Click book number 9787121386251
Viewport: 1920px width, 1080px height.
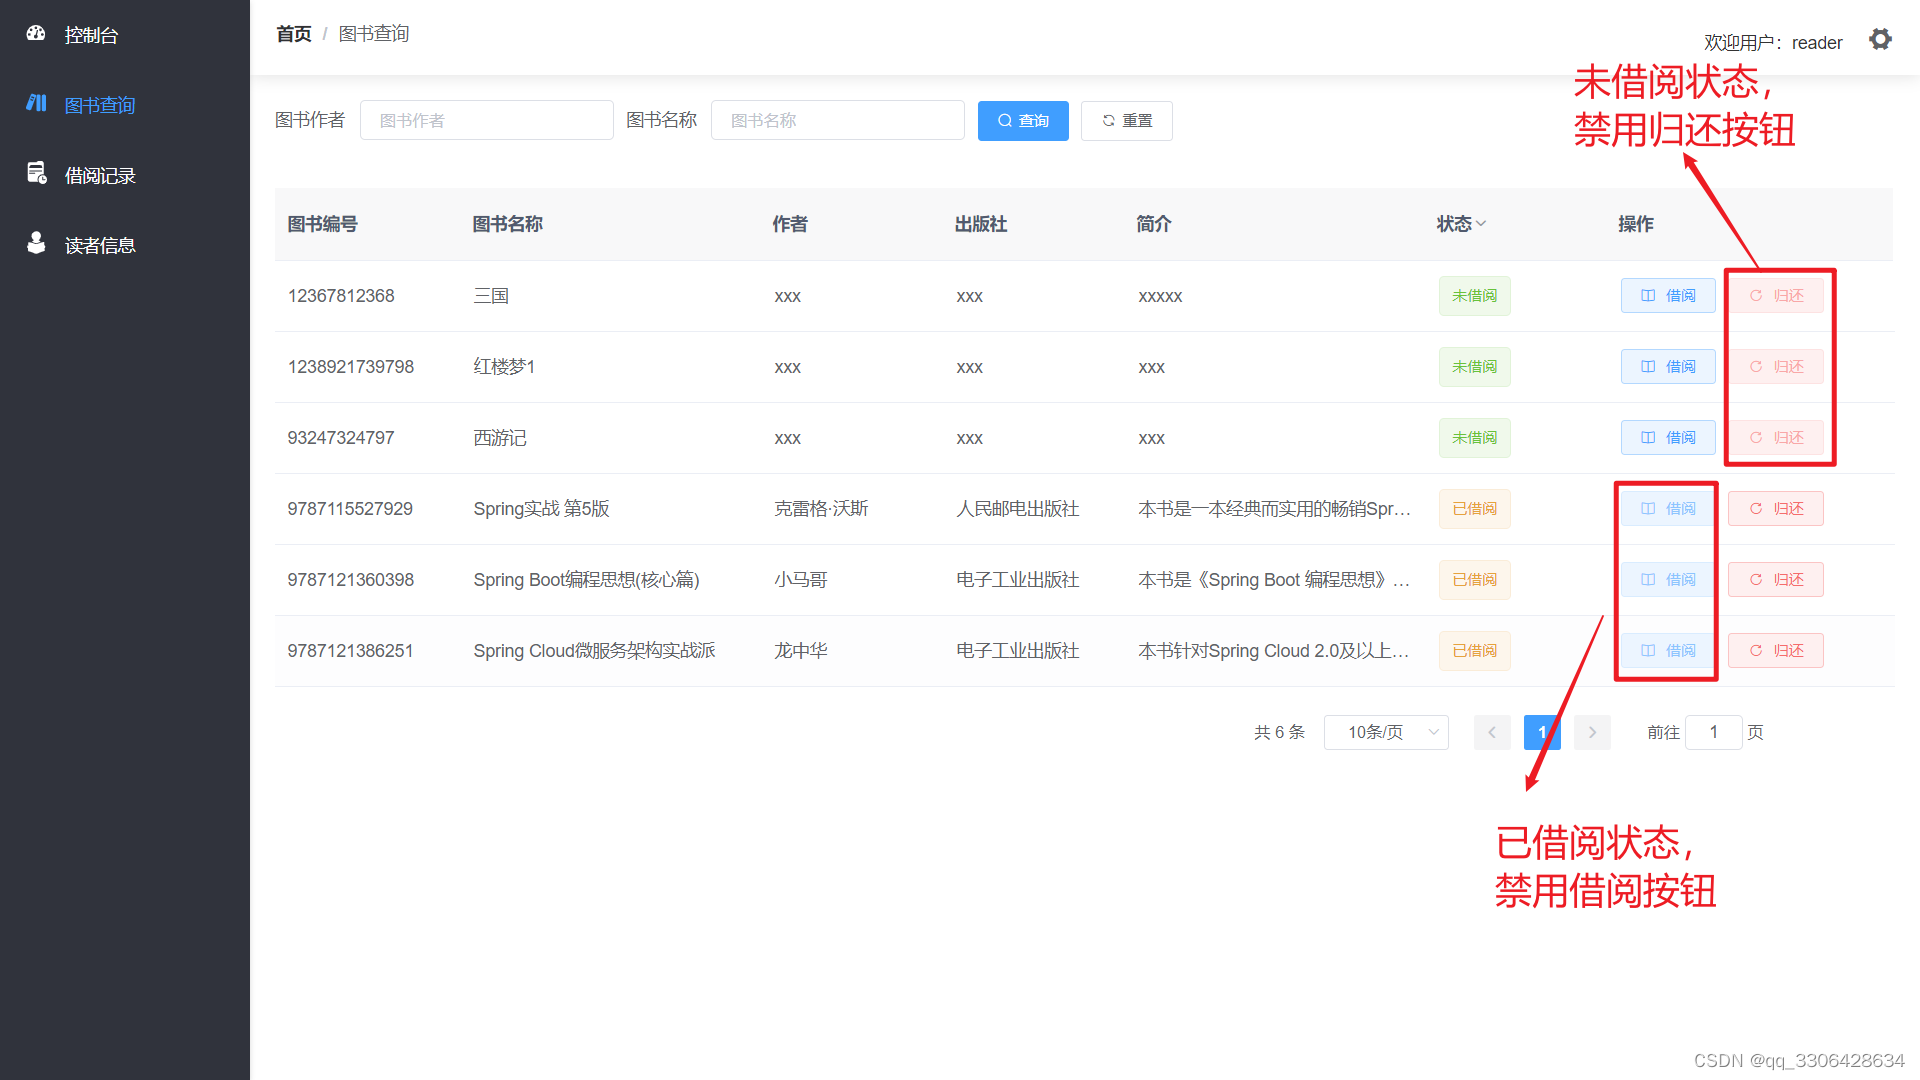click(350, 651)
